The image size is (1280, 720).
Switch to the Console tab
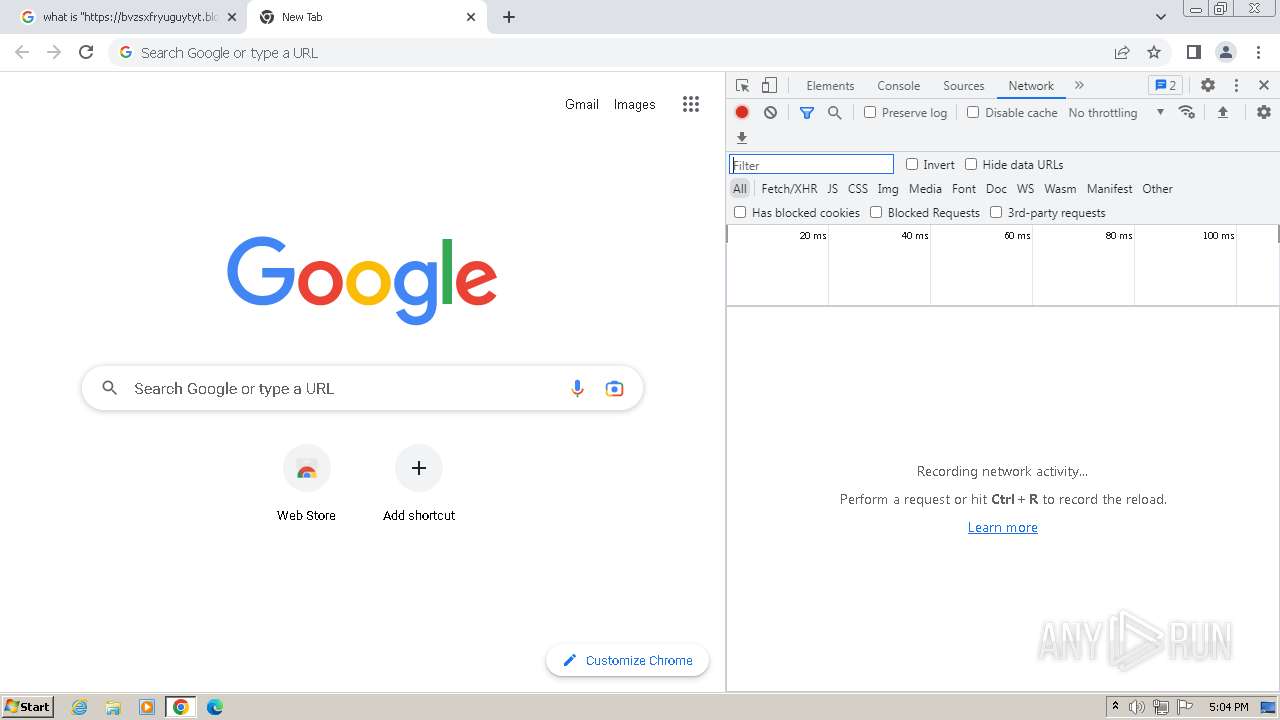898,86
